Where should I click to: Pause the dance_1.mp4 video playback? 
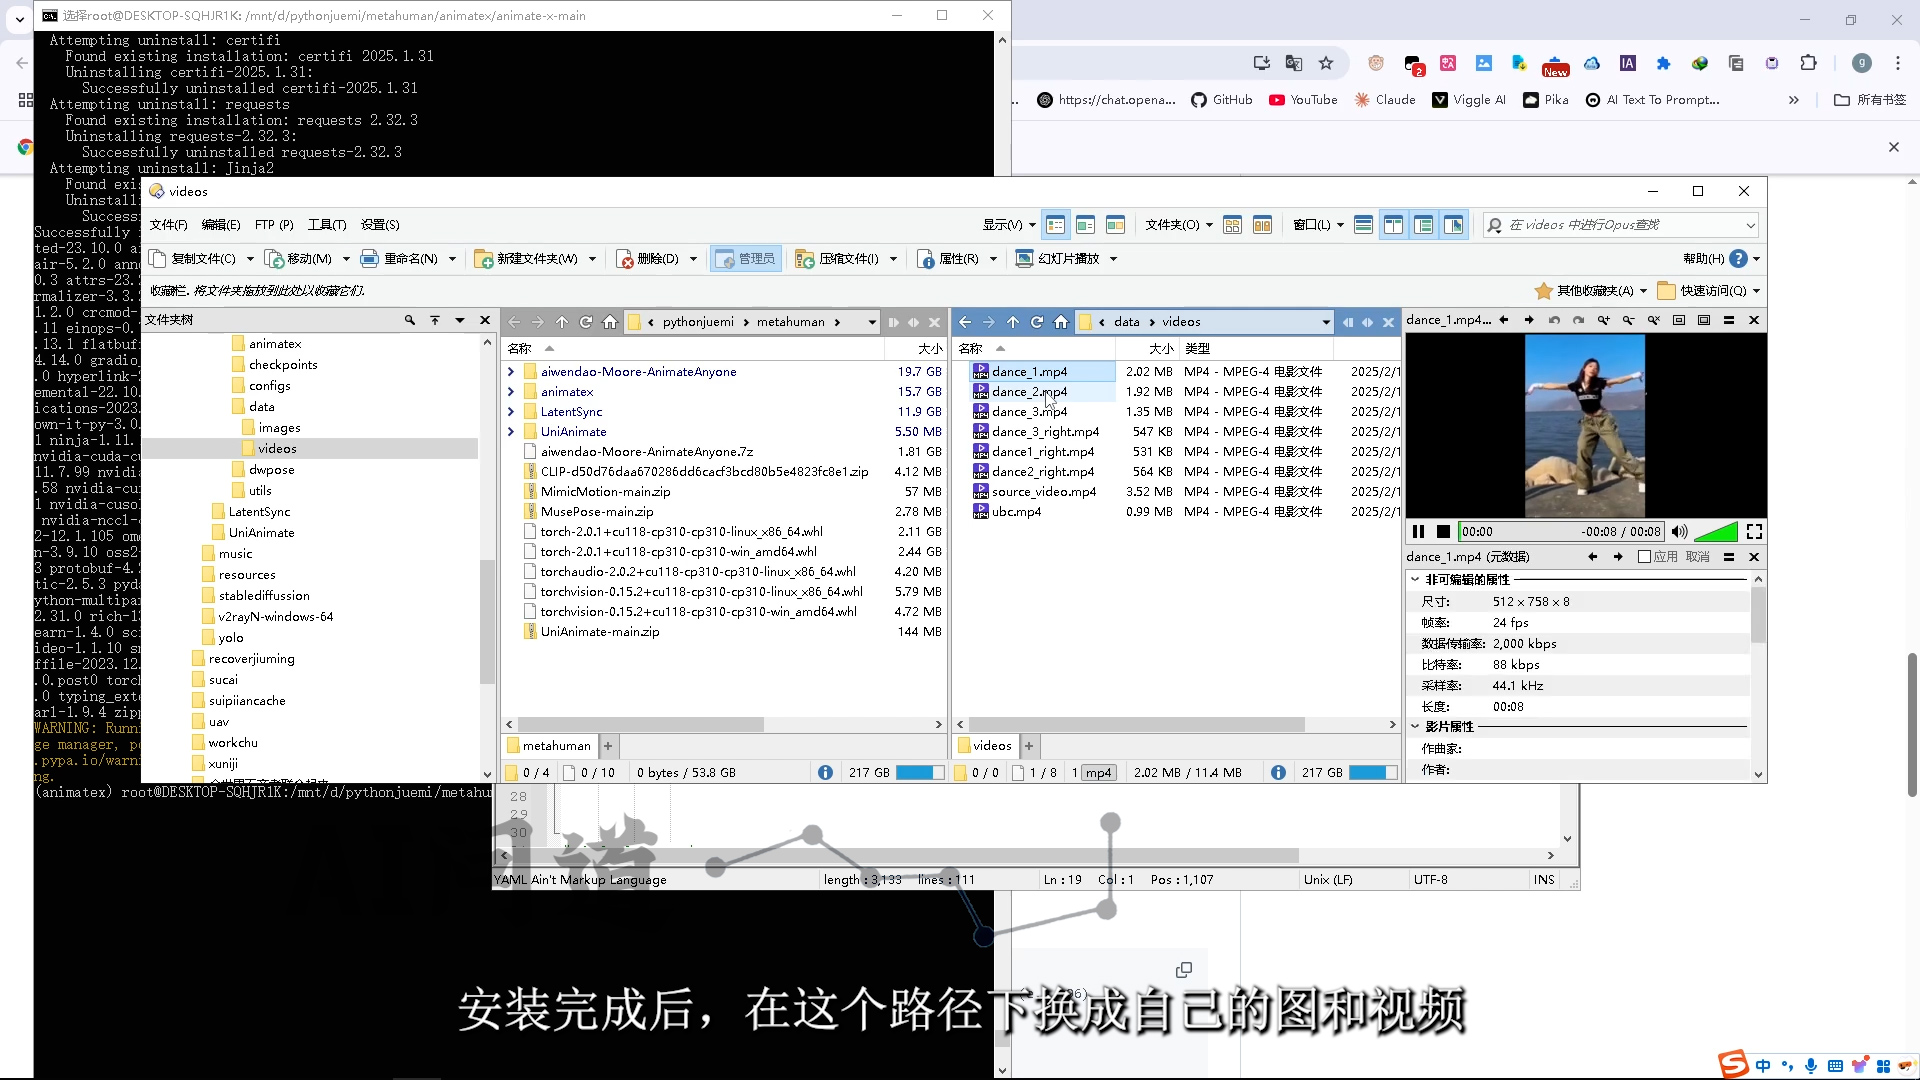pos(1418,532)
